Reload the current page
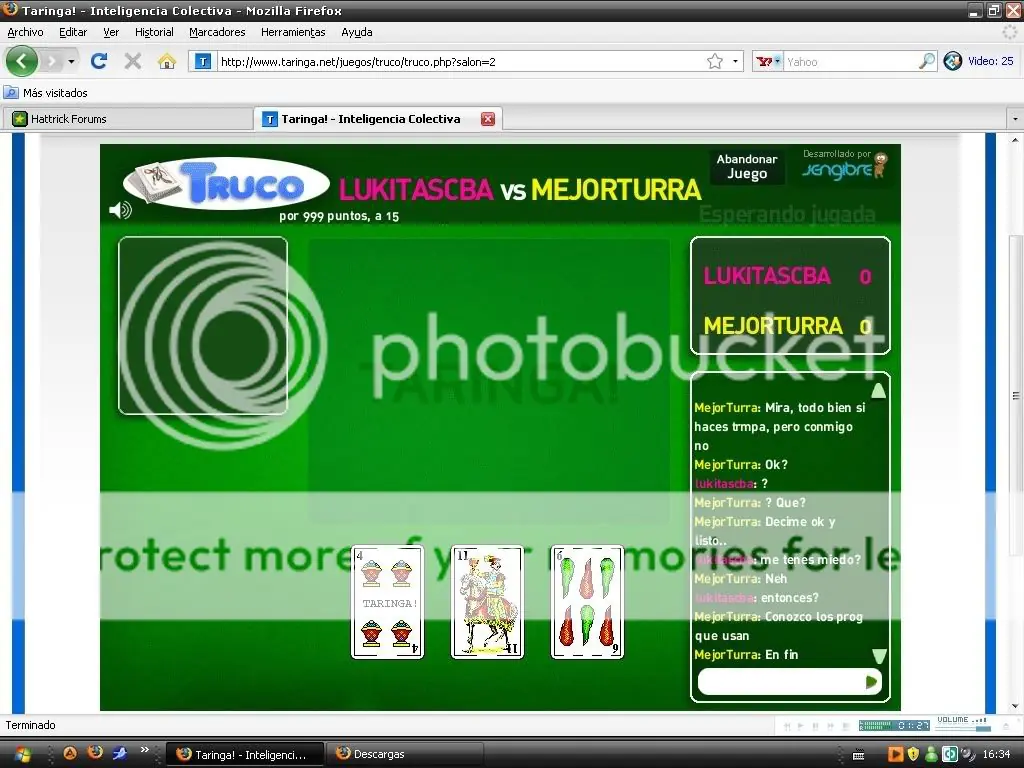 99,61
